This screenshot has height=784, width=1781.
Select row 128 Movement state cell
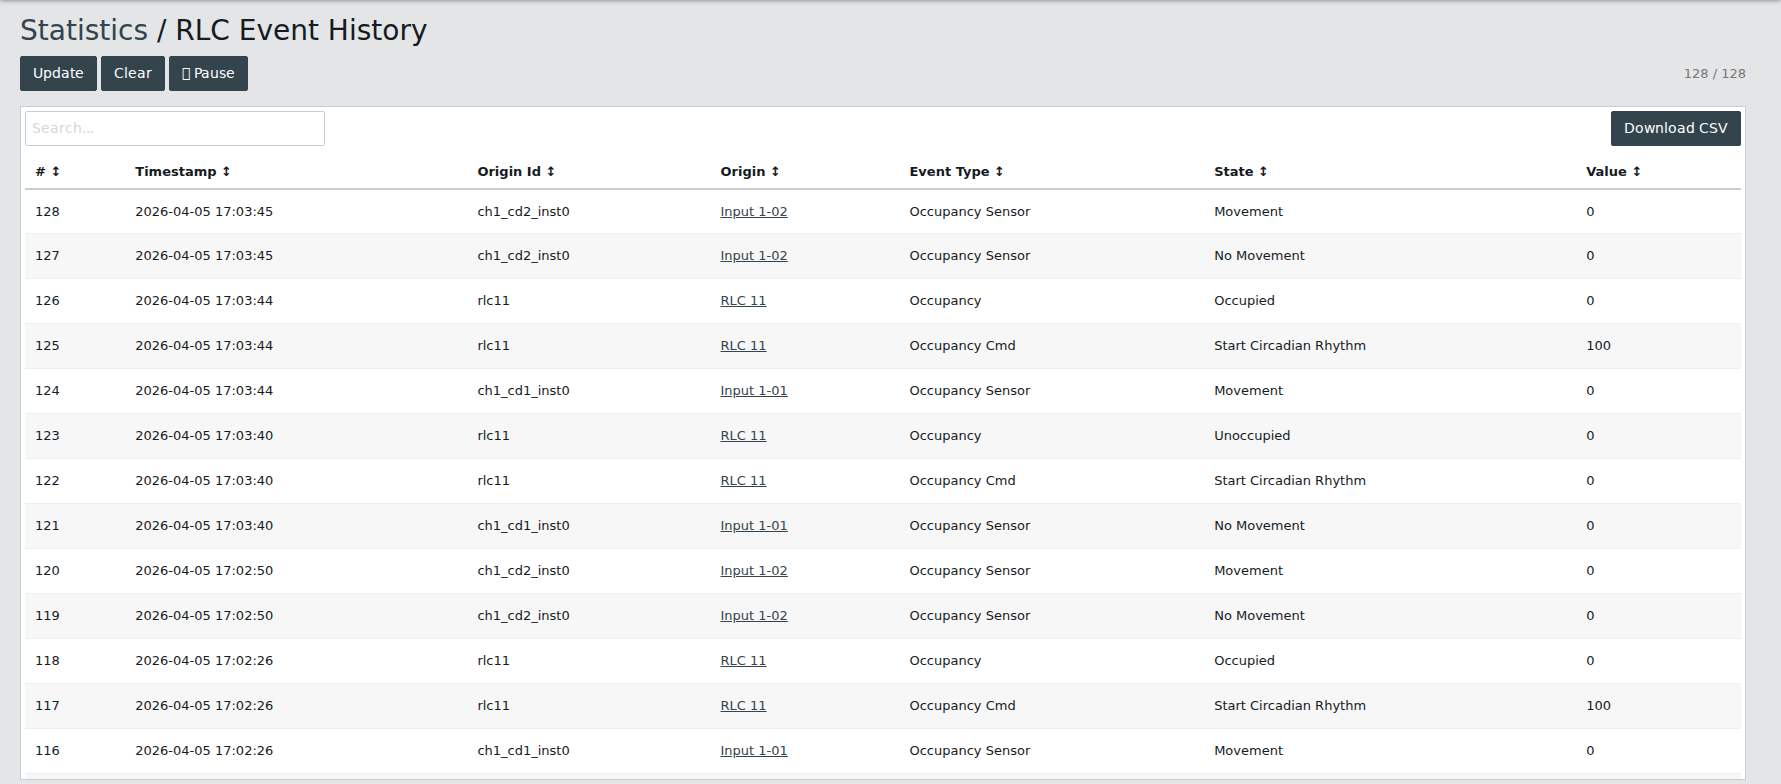[1248, 211]
